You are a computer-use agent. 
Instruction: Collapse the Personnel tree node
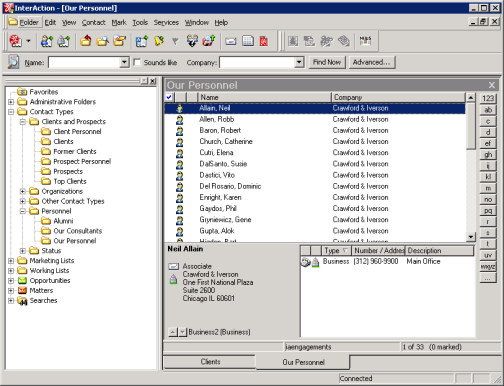coord(23,211)
